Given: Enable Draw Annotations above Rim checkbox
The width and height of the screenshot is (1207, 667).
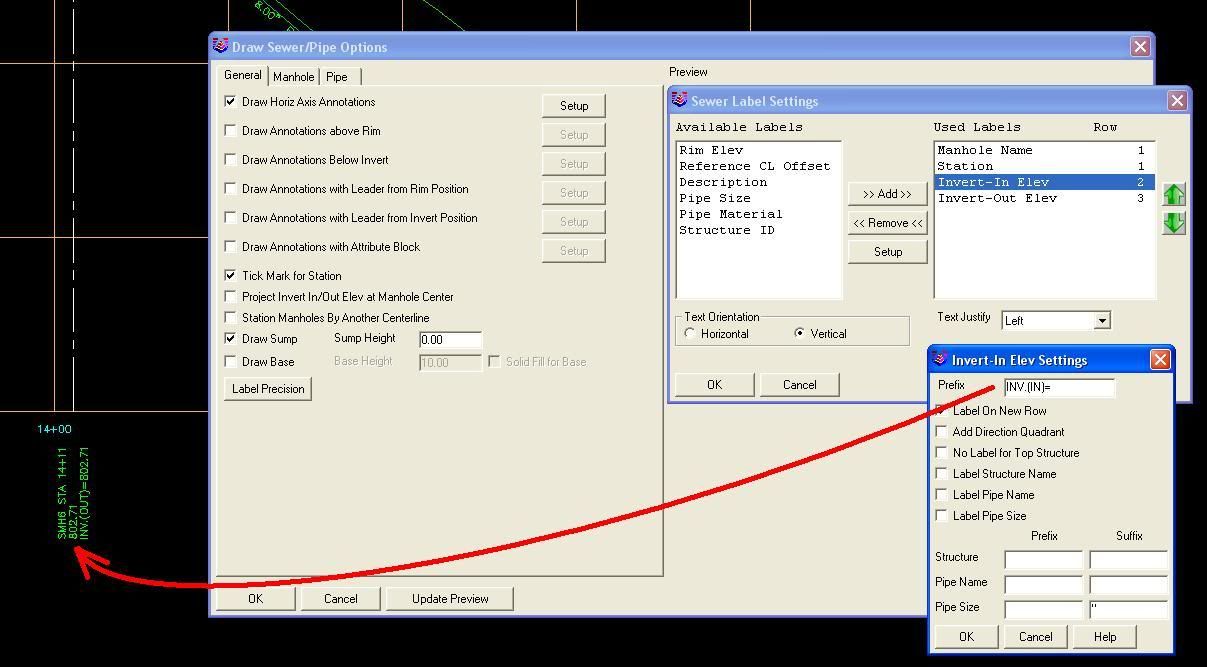Looking at the screenshot, I should point(231,131).
